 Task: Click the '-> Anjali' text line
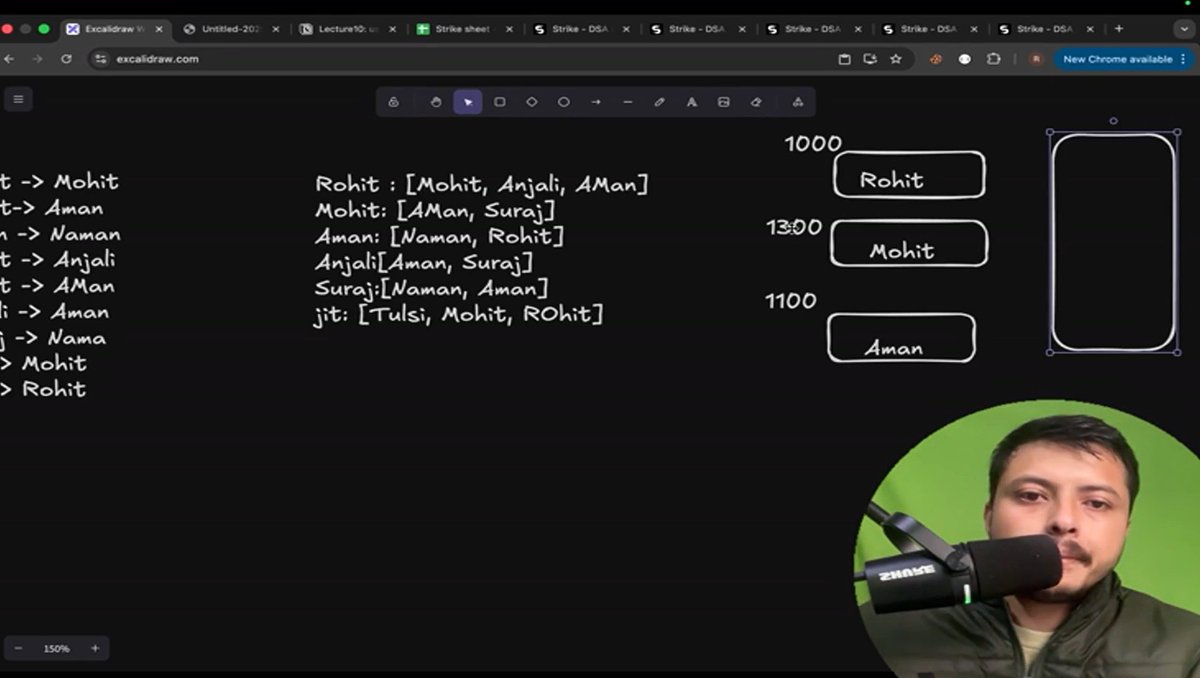click(57, 261)
